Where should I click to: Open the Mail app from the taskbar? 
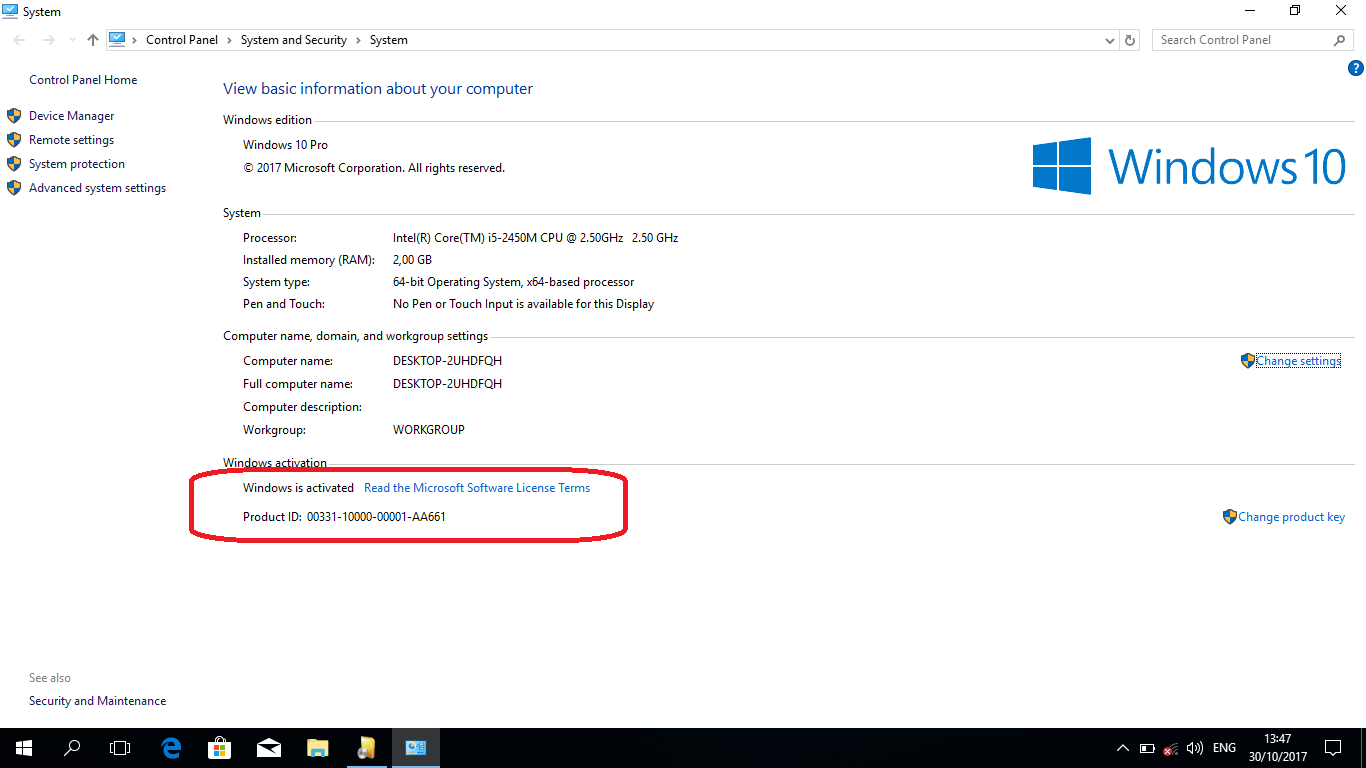click(x=268, y=747)
